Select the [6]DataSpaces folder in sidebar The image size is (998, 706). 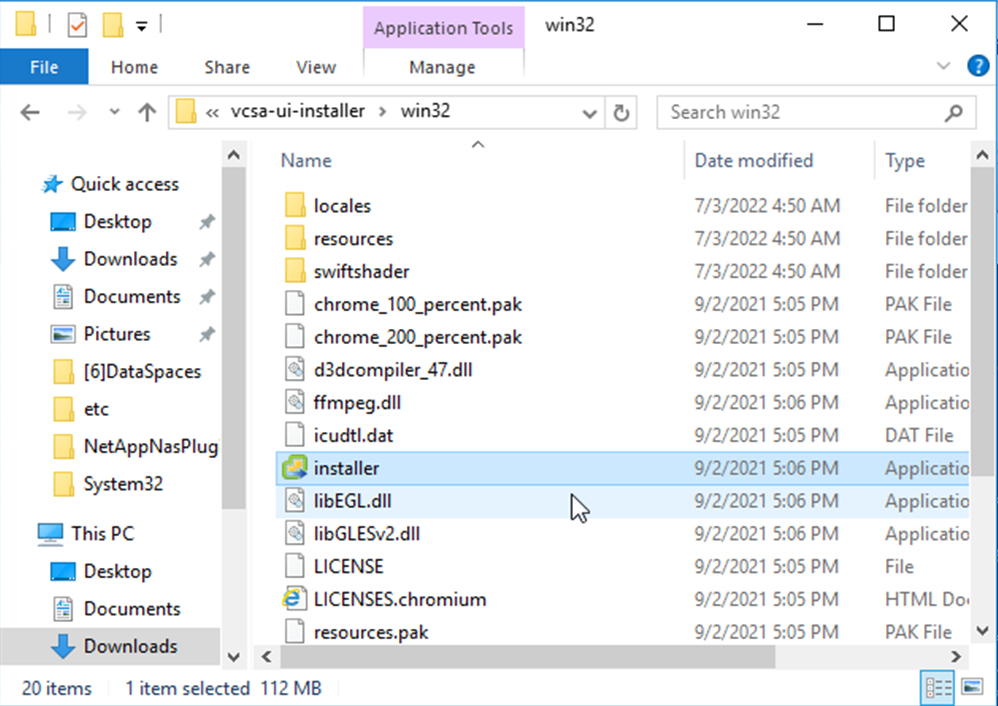(142, 372)
